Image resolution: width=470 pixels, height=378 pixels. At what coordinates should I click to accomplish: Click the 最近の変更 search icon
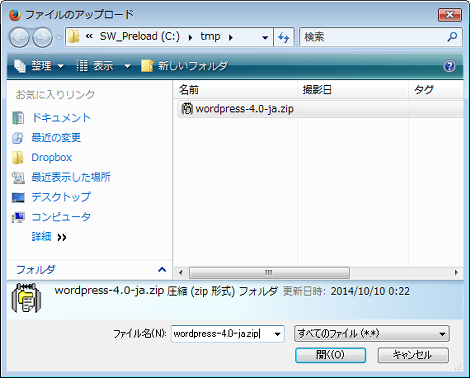(x=18, y=138)
